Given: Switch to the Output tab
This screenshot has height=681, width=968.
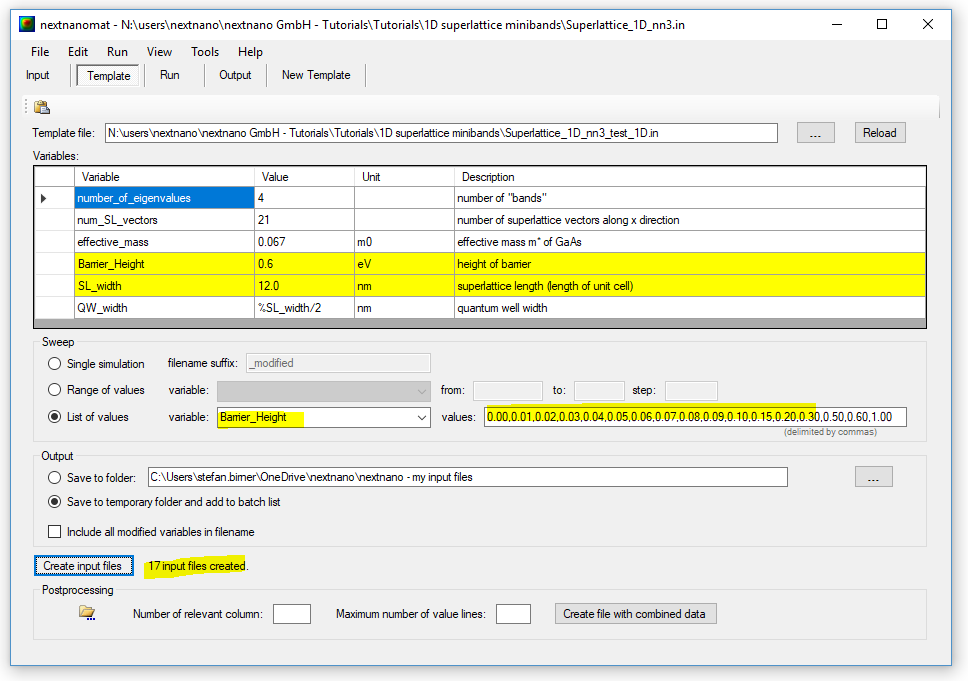Looking at the screenshot, I should click(x=236, y=75).
